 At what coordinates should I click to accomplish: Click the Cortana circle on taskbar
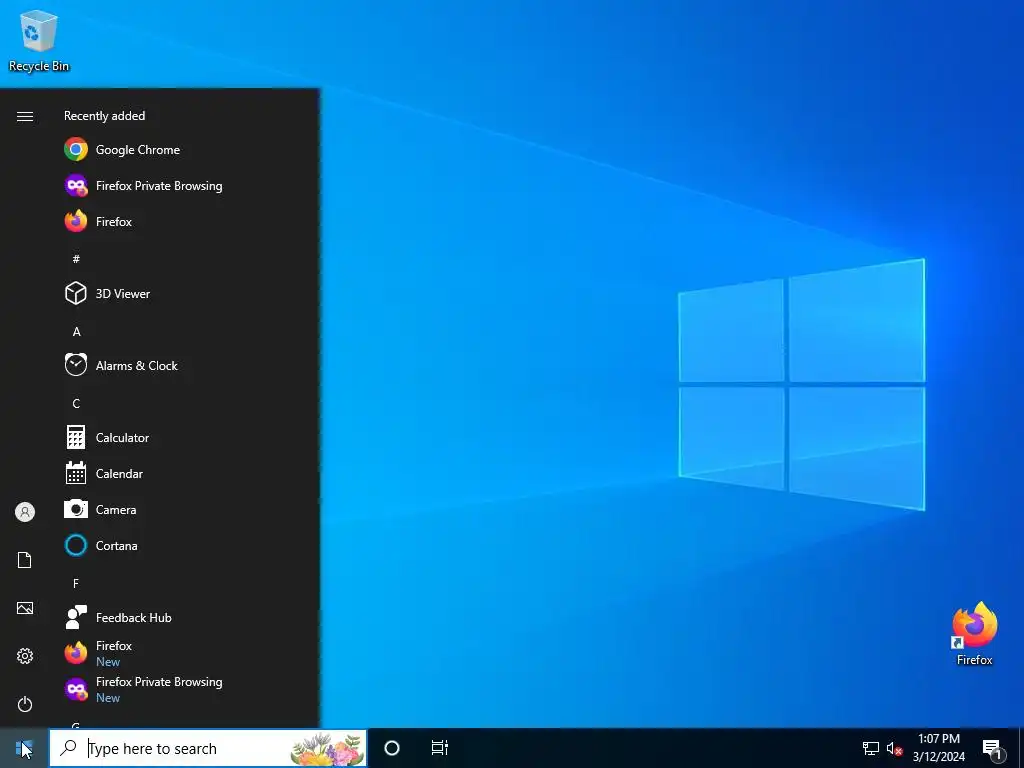[x=392, y=748]
